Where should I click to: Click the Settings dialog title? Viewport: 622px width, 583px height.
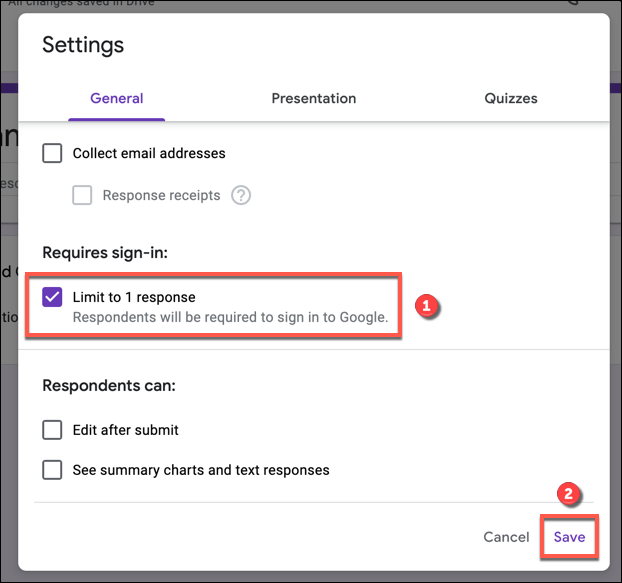pos(83,45)
